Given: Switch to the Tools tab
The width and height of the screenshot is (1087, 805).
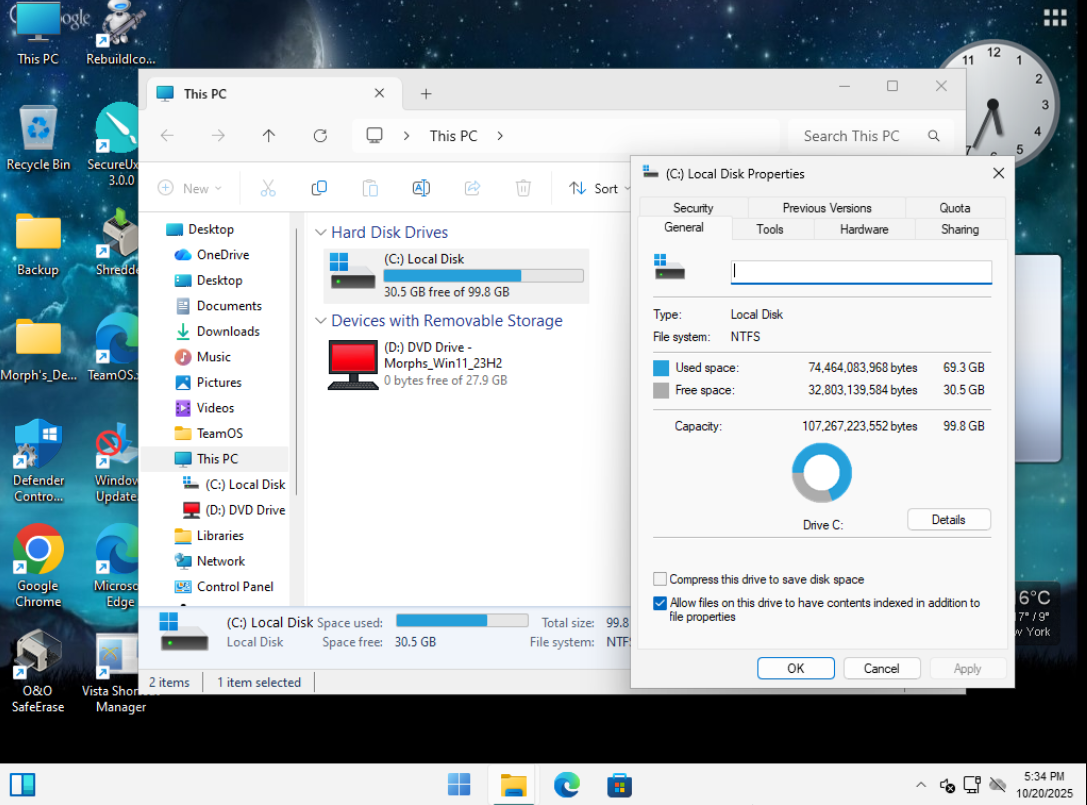Looking at the screenshot, I should (770, 229).
